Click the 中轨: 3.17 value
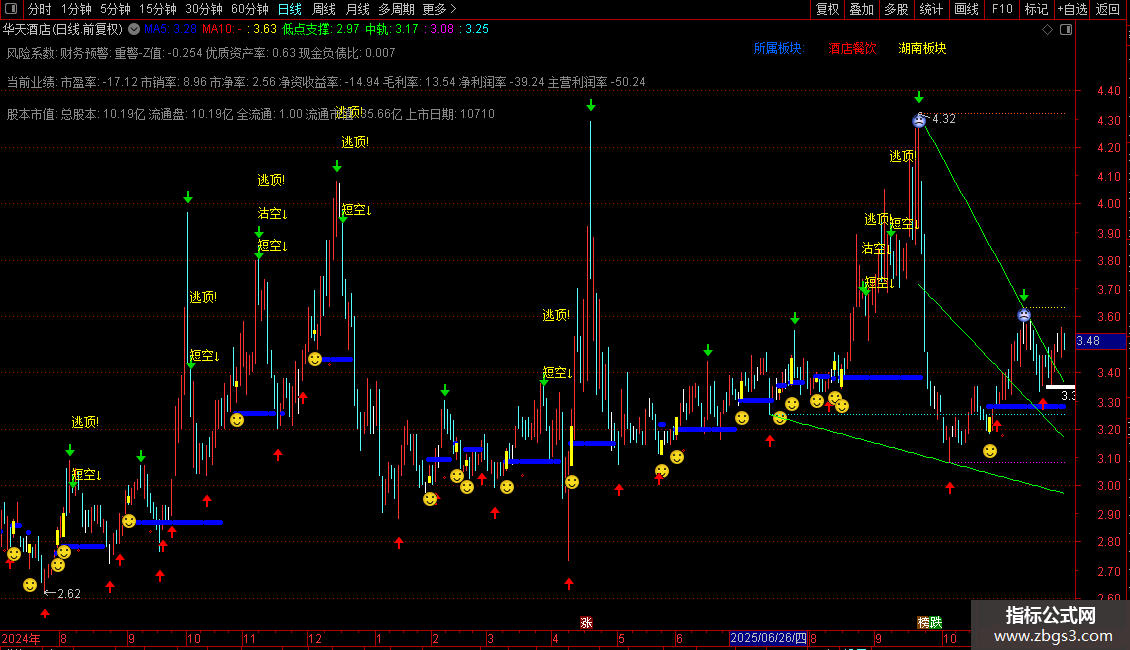Image resolution: width=1130 pixels, height=650 pixels. click(x=391, y=29)
